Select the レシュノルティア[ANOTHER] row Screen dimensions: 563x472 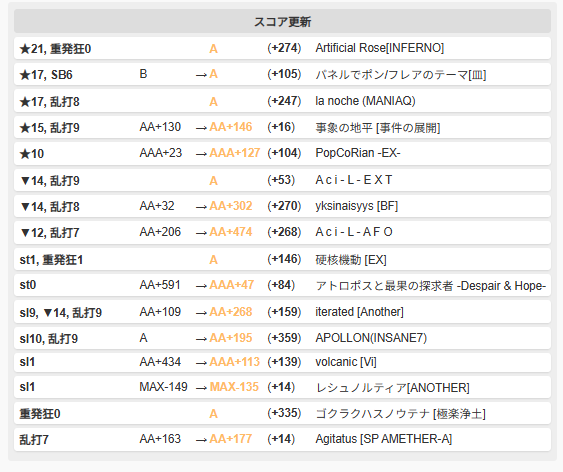point(282,387)
